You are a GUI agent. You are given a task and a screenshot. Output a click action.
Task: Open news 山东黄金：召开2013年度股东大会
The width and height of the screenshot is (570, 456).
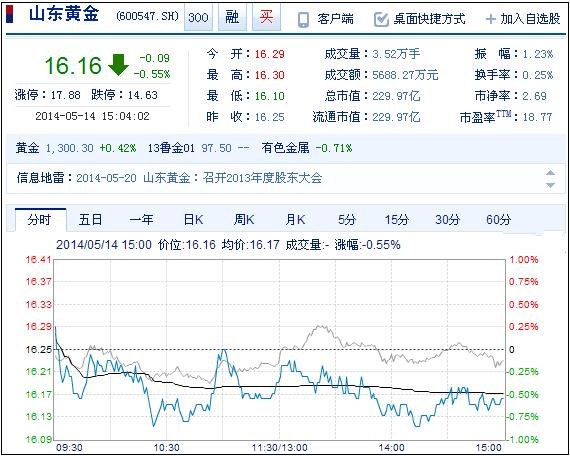233,178
